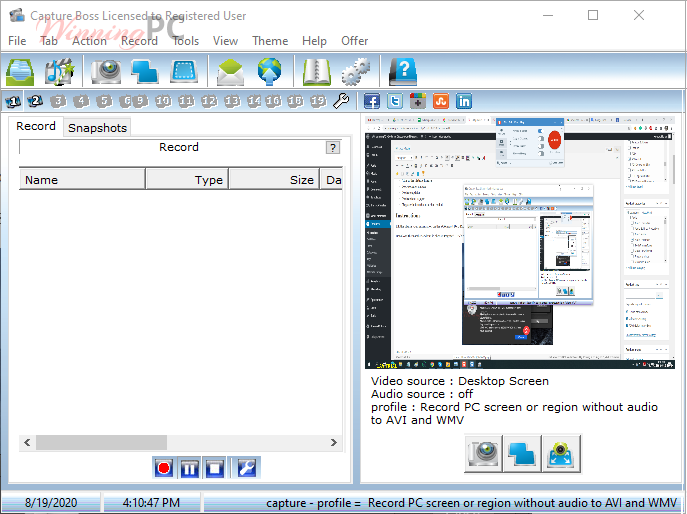Select profile number 1 icon
Screen dimensions: 687x514
13,102
